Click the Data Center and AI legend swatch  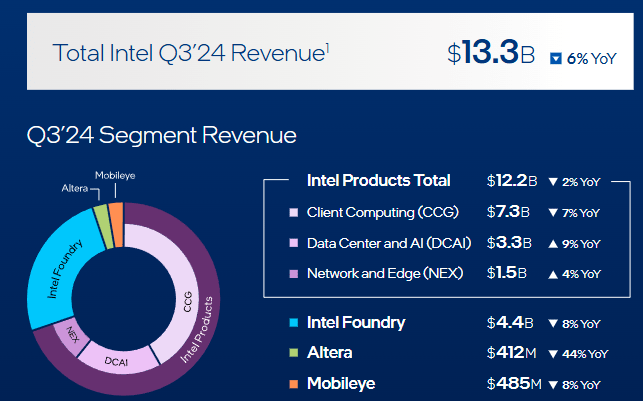293,243
